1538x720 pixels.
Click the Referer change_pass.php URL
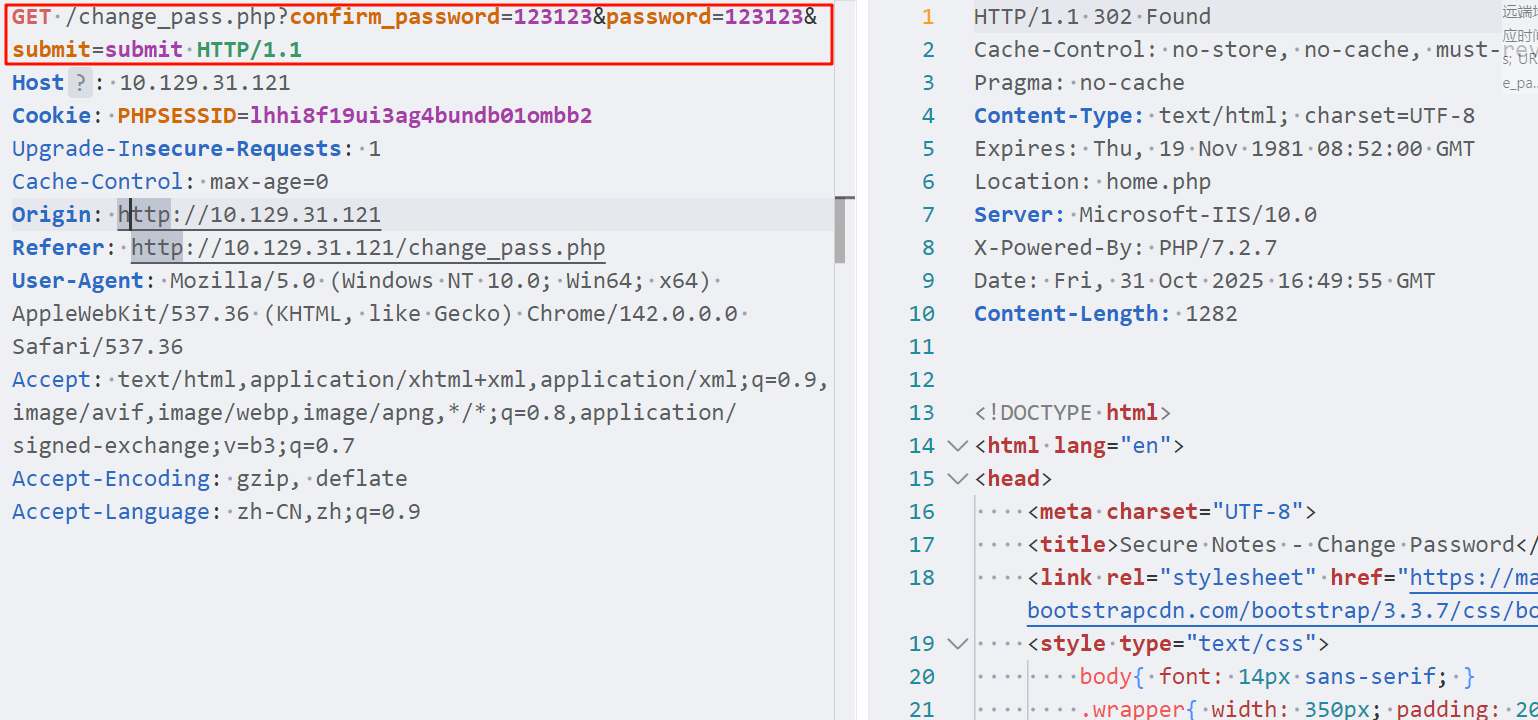368,248
